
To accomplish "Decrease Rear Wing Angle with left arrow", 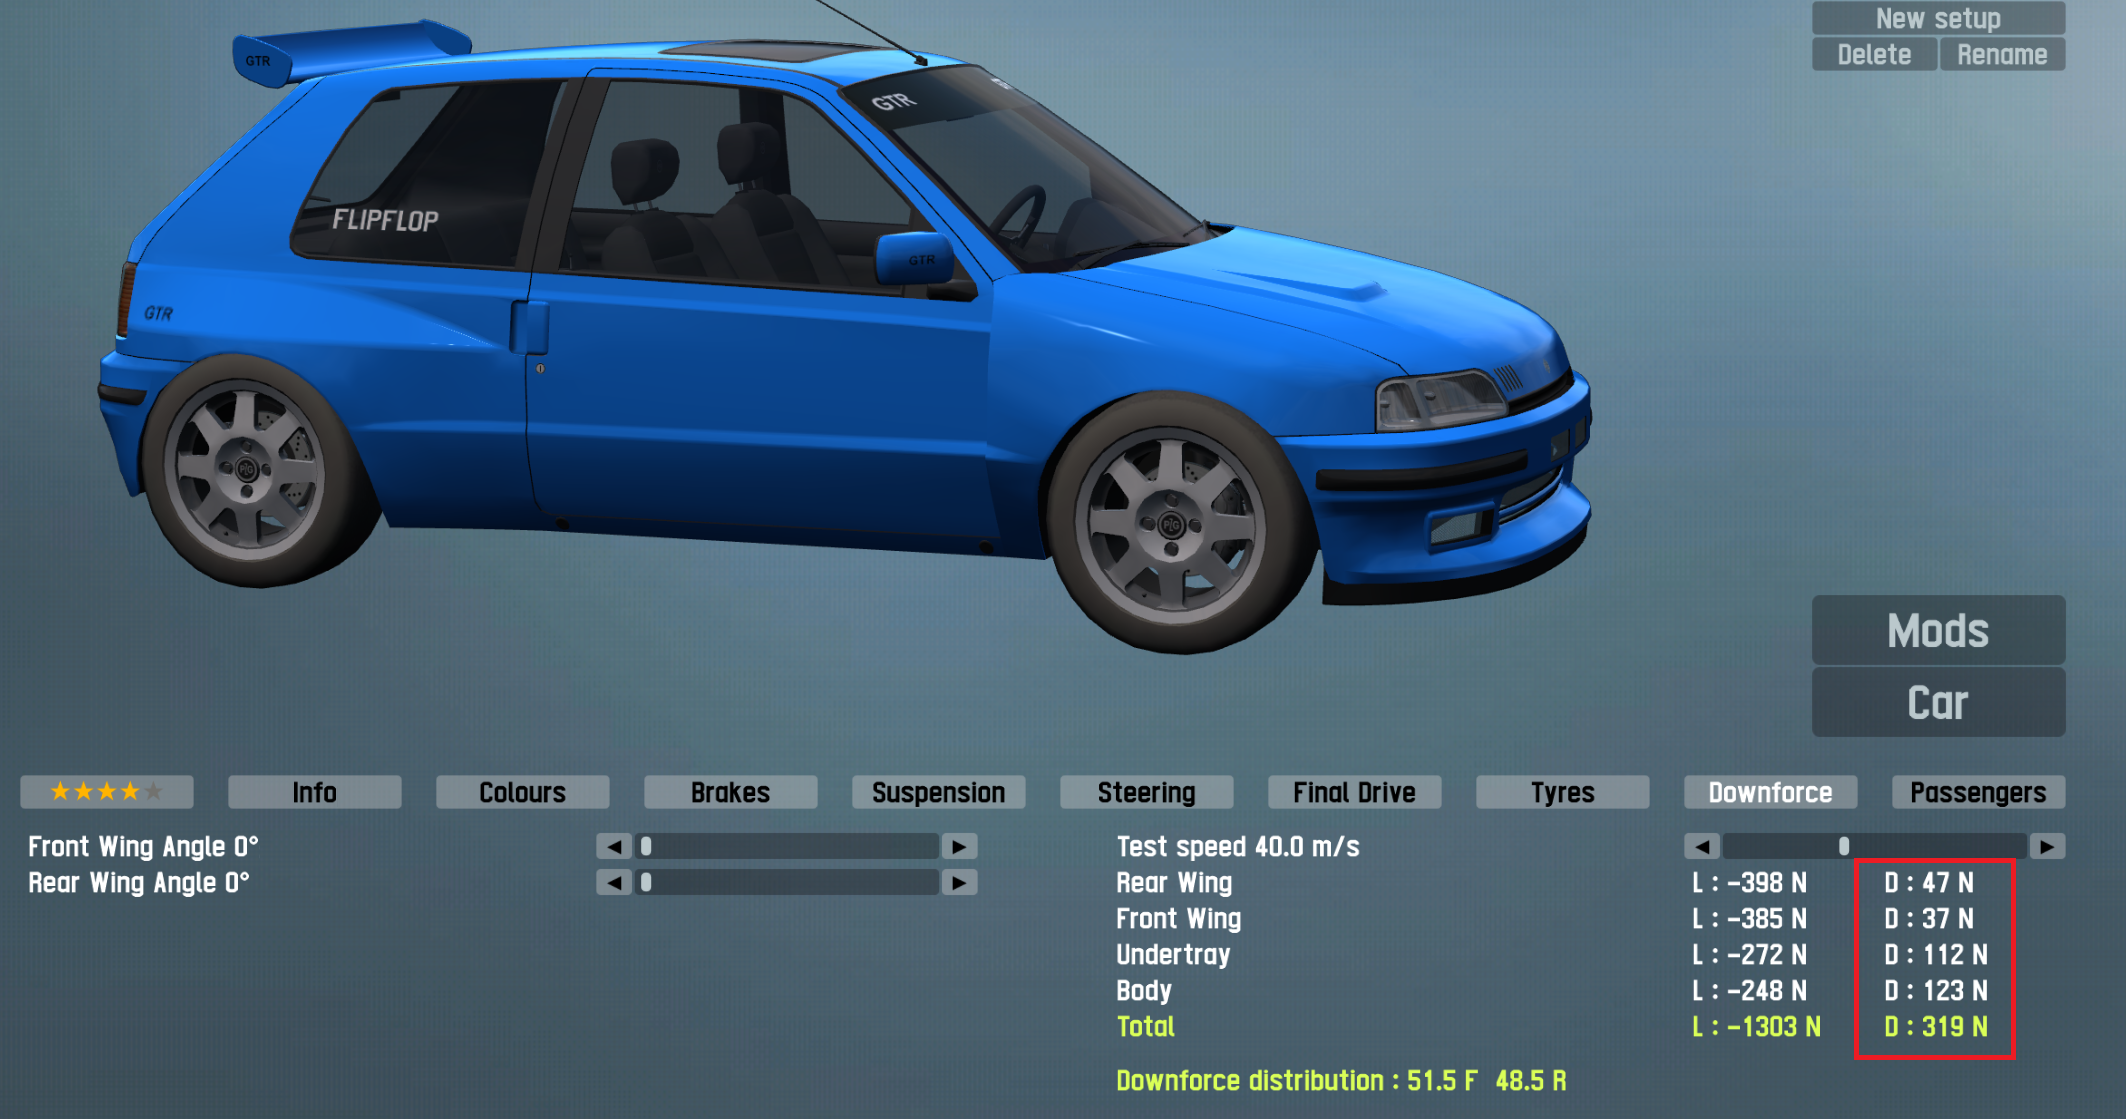I will (614, 883).
